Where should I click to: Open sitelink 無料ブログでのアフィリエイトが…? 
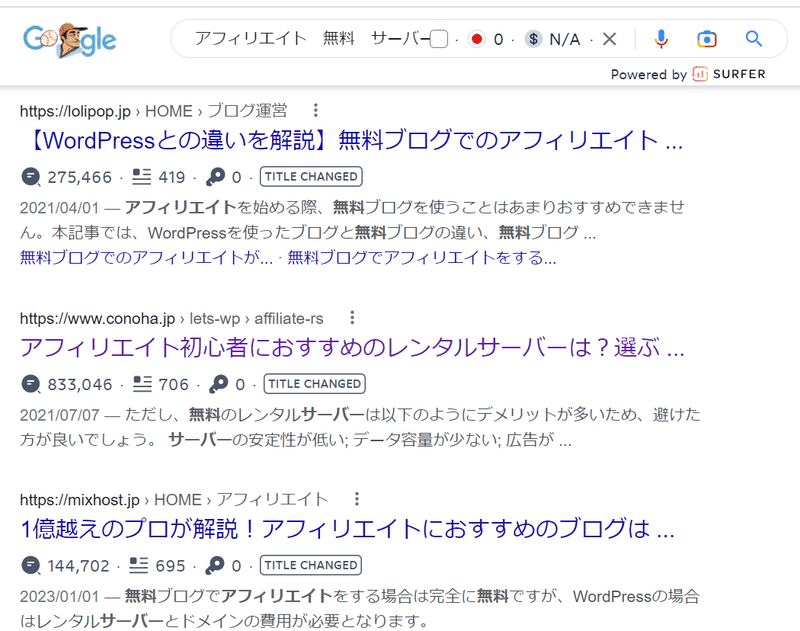click(146, 258)
